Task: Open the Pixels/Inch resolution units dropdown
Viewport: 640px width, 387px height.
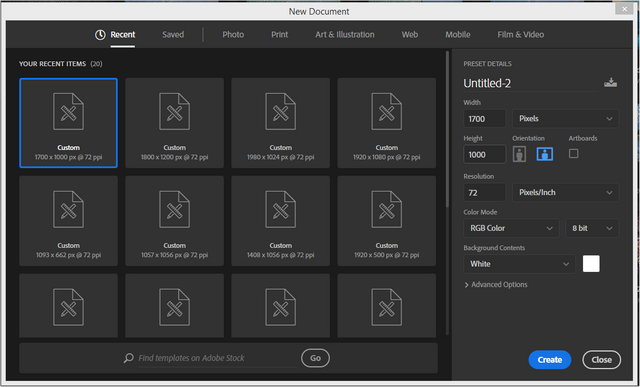Action: [x=565, y=192]
